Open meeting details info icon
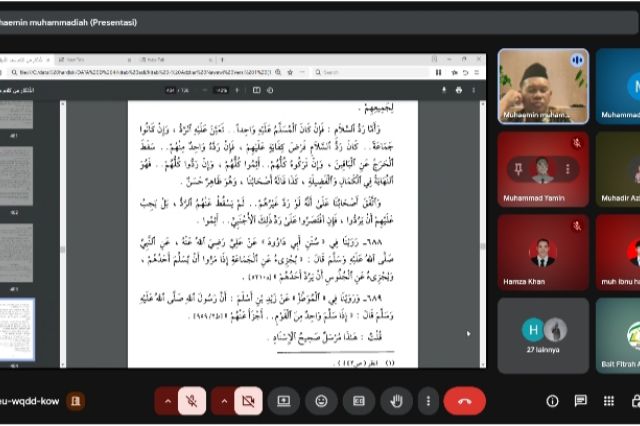 [x=552, y=401]
